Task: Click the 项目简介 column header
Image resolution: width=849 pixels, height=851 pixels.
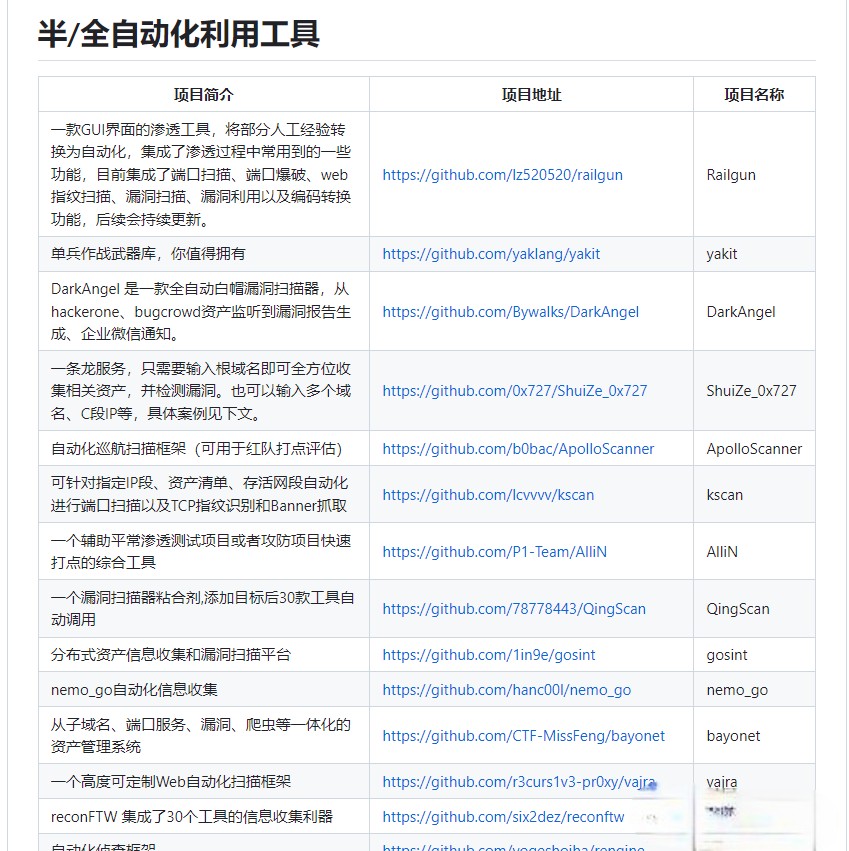Action: coord(204,95)
